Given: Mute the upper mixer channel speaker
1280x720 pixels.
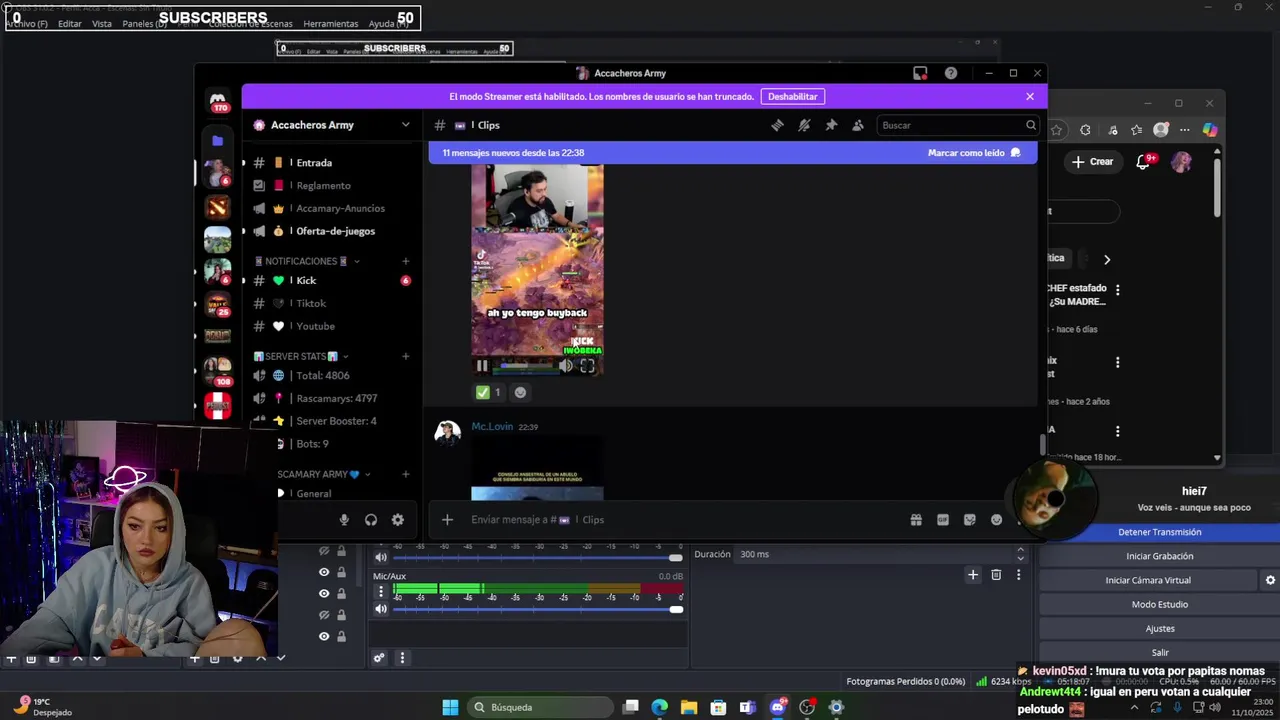Looking at the screenshot, I should pyautogui.click(x=381, y=558).
